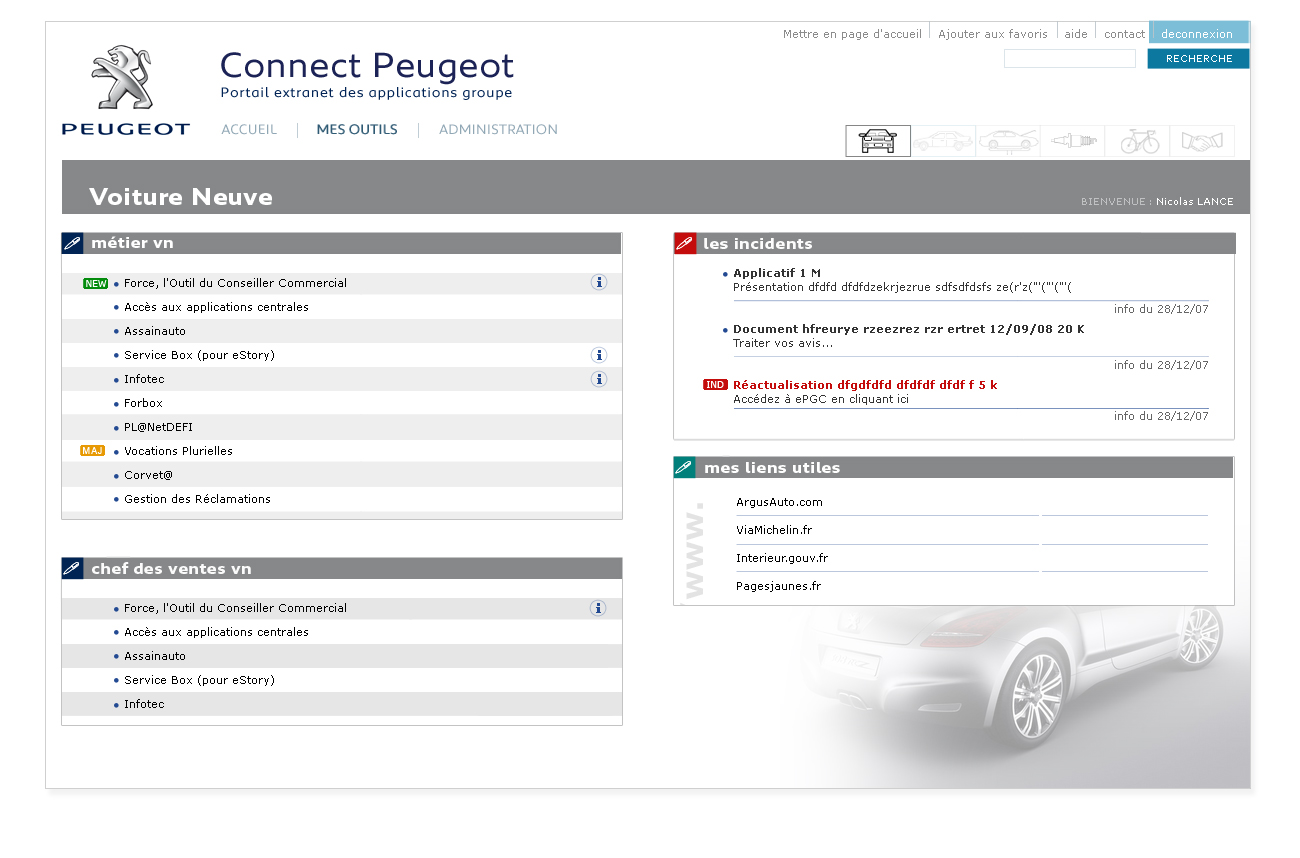Select the spark plug parts icon
This screenshot has width=1300, height=858.
[x=1073, y=141]
